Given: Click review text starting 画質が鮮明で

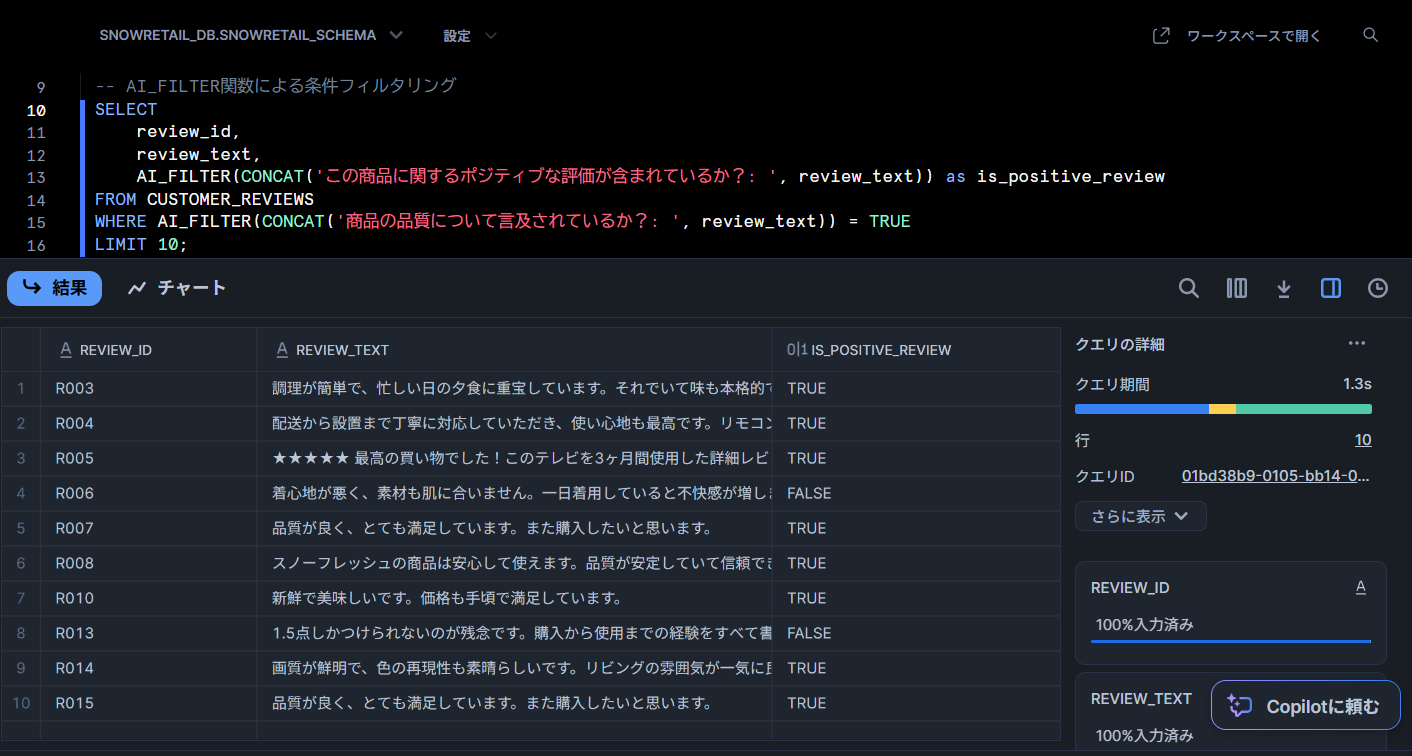Looking at the screenshot, I should tap(521, 668).
